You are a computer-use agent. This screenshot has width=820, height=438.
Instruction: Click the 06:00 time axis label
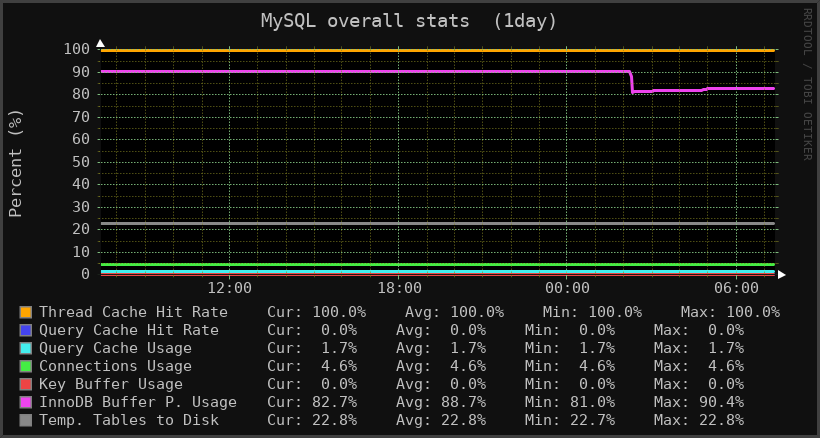point(736,288)
